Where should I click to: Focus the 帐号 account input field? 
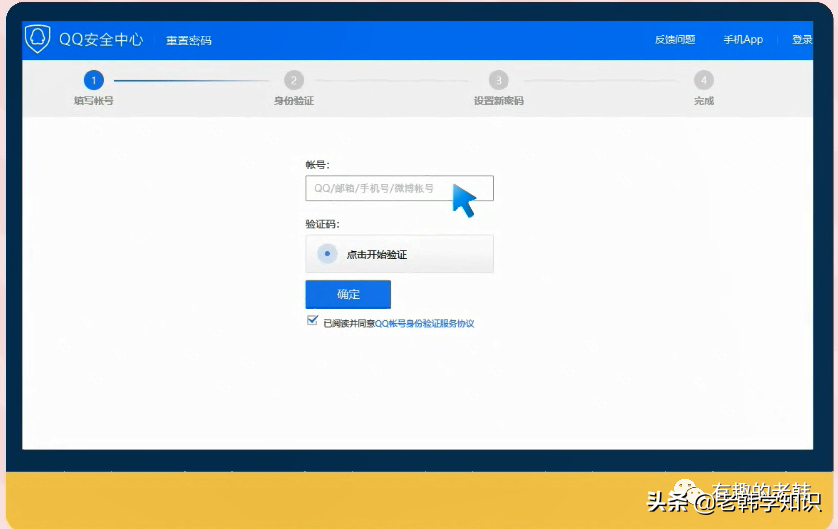pyautogui.click(x=399, y=188)
